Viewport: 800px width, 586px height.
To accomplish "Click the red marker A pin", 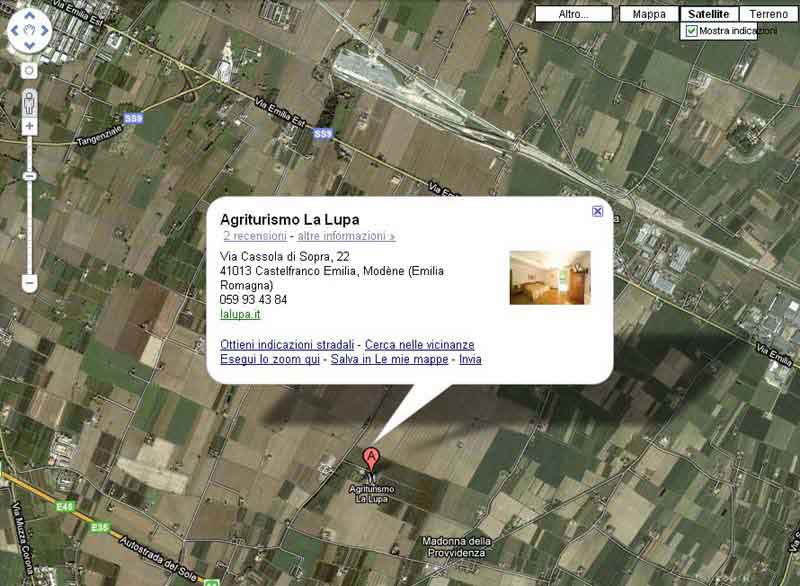I will (x=371, y=460).
